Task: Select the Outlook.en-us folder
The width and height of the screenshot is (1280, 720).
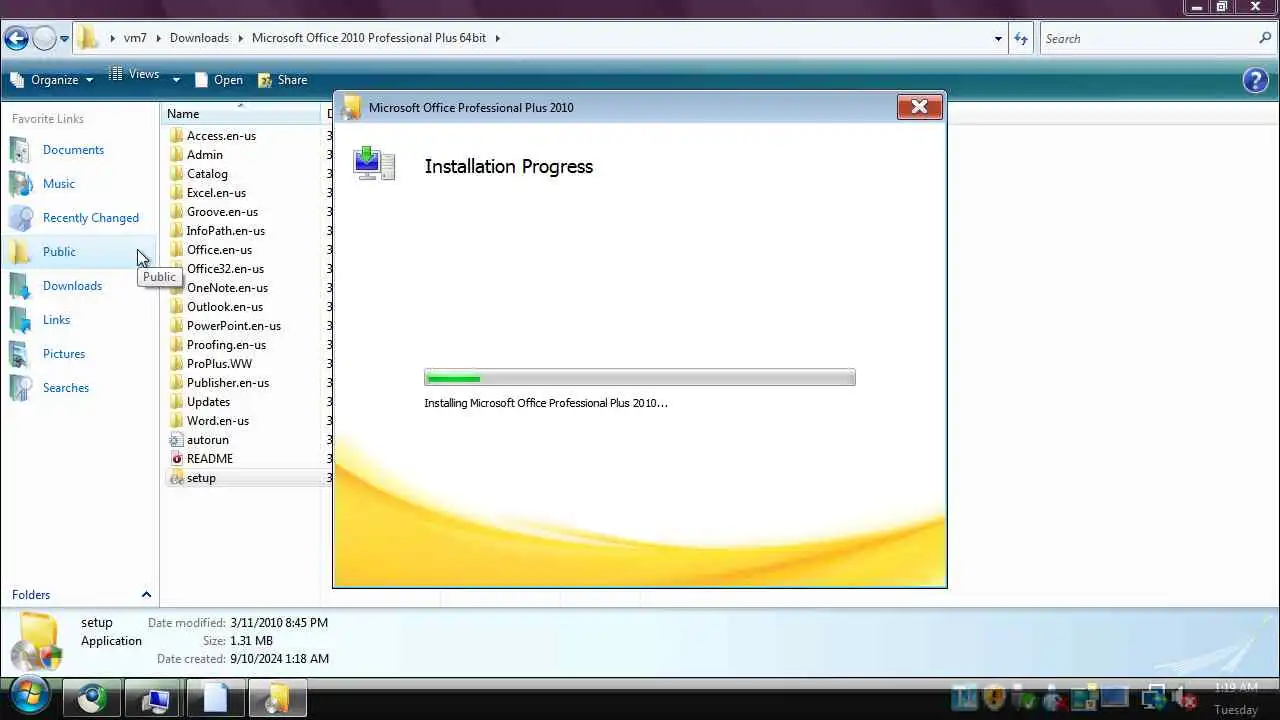Action: coord(225,307)
